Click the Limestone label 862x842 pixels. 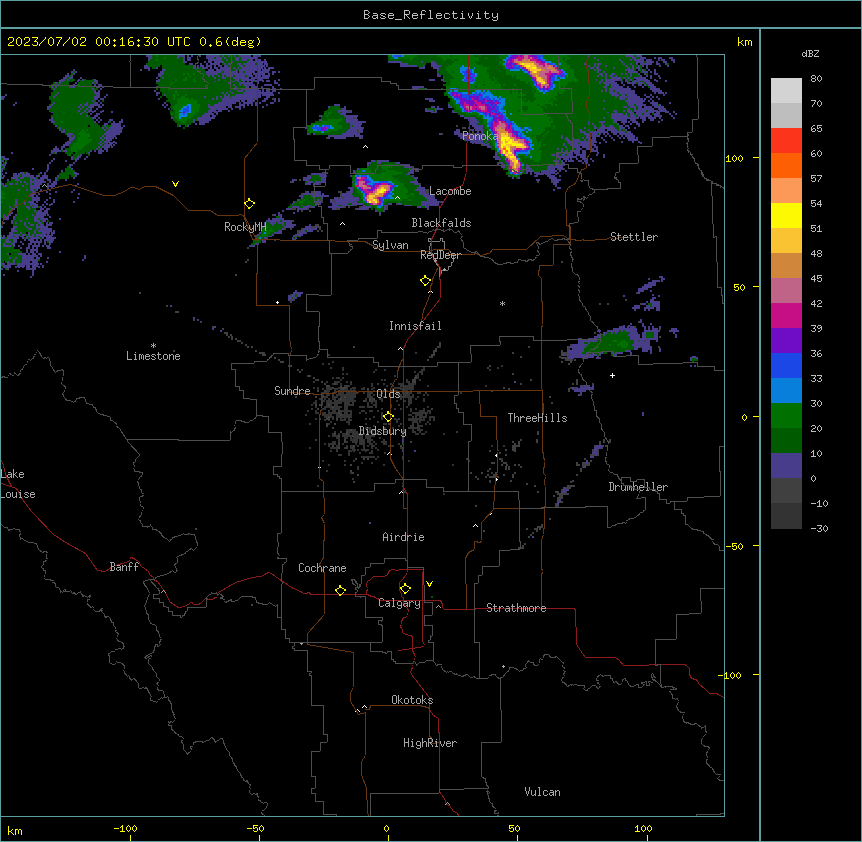coord(153,356)
